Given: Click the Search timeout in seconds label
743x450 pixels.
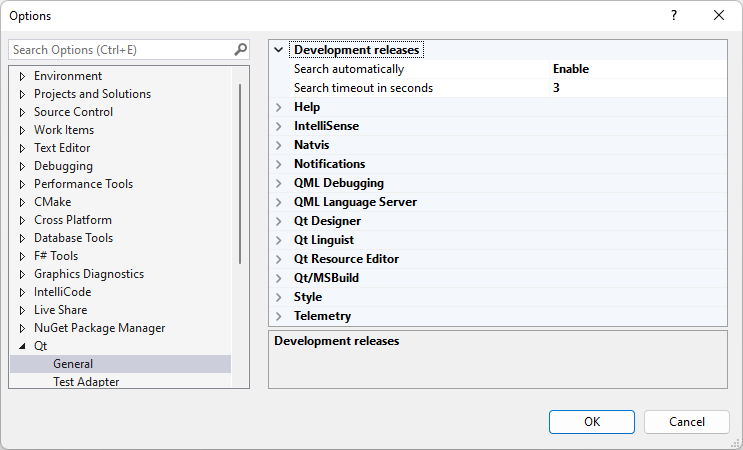Looking at the screenshot, I should (x=363, y=88).
